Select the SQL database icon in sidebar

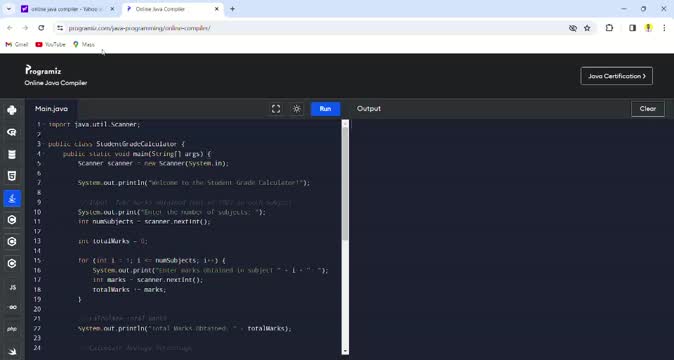click(x=12, y=154)
